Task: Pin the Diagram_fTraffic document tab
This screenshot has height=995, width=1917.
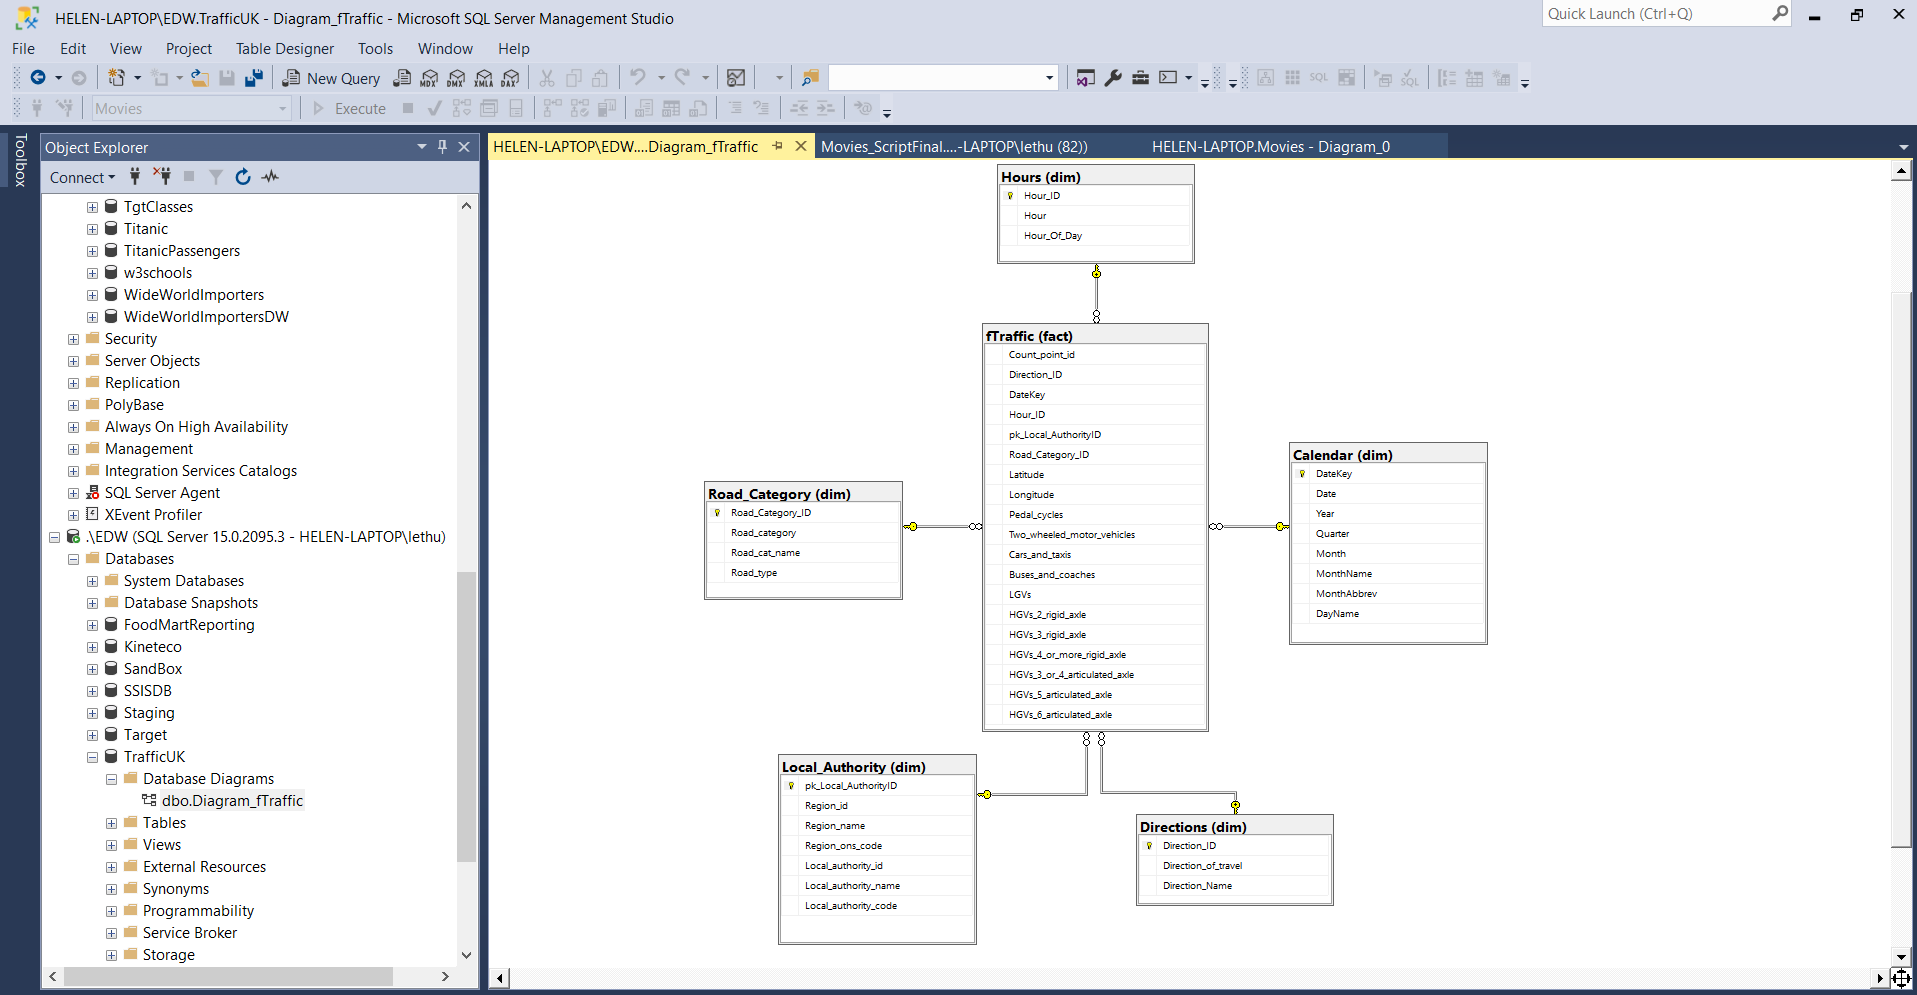Action: point(777,146)
